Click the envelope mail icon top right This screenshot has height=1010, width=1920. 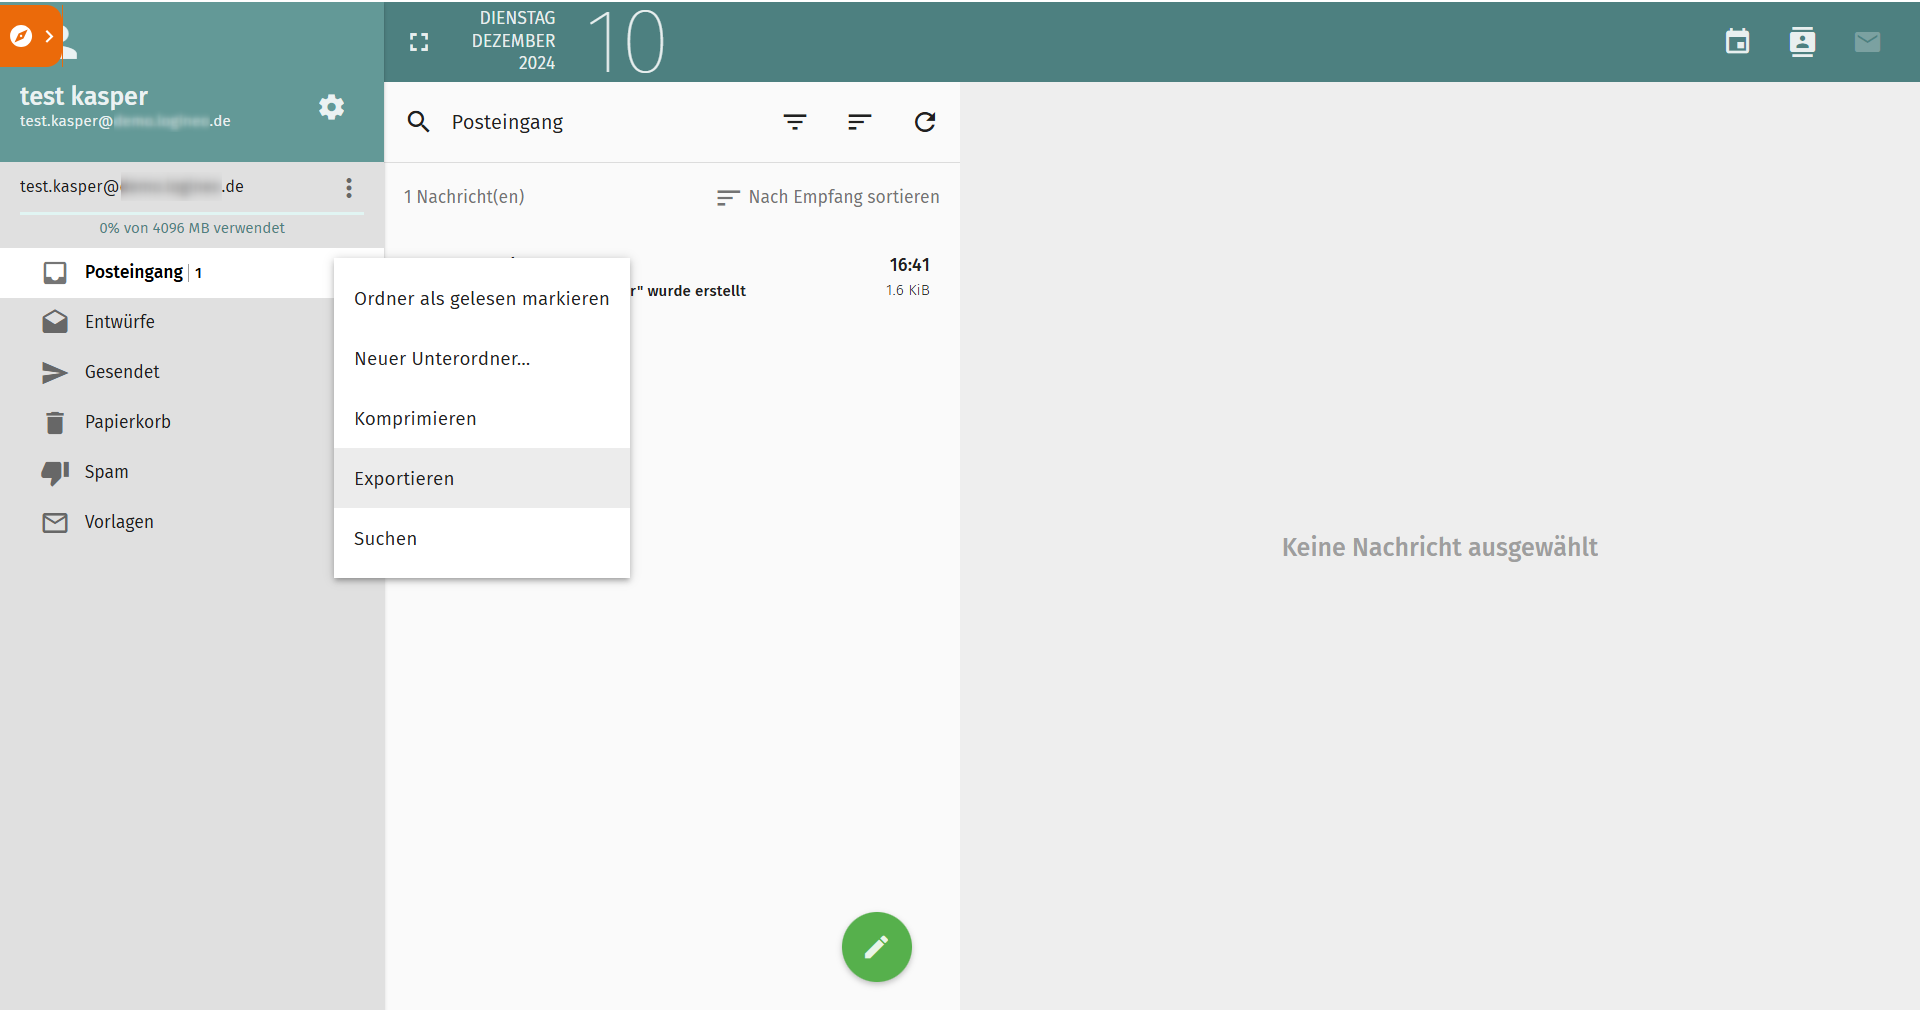tap(1868, 42)
